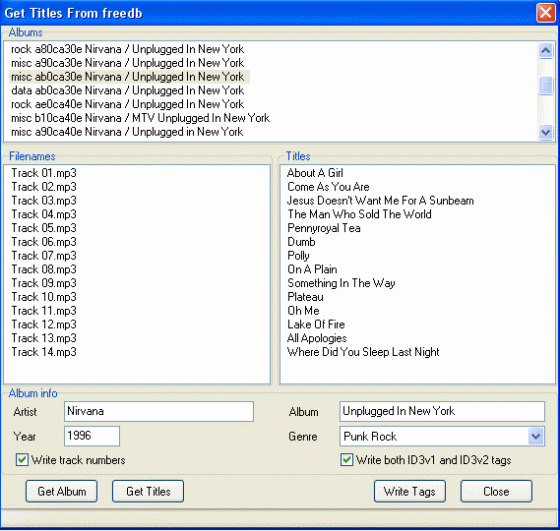Image resolution: width=560 pixels, height=531 pixels.
Task: Select the title Something In The Way
Action: (341, 283)
